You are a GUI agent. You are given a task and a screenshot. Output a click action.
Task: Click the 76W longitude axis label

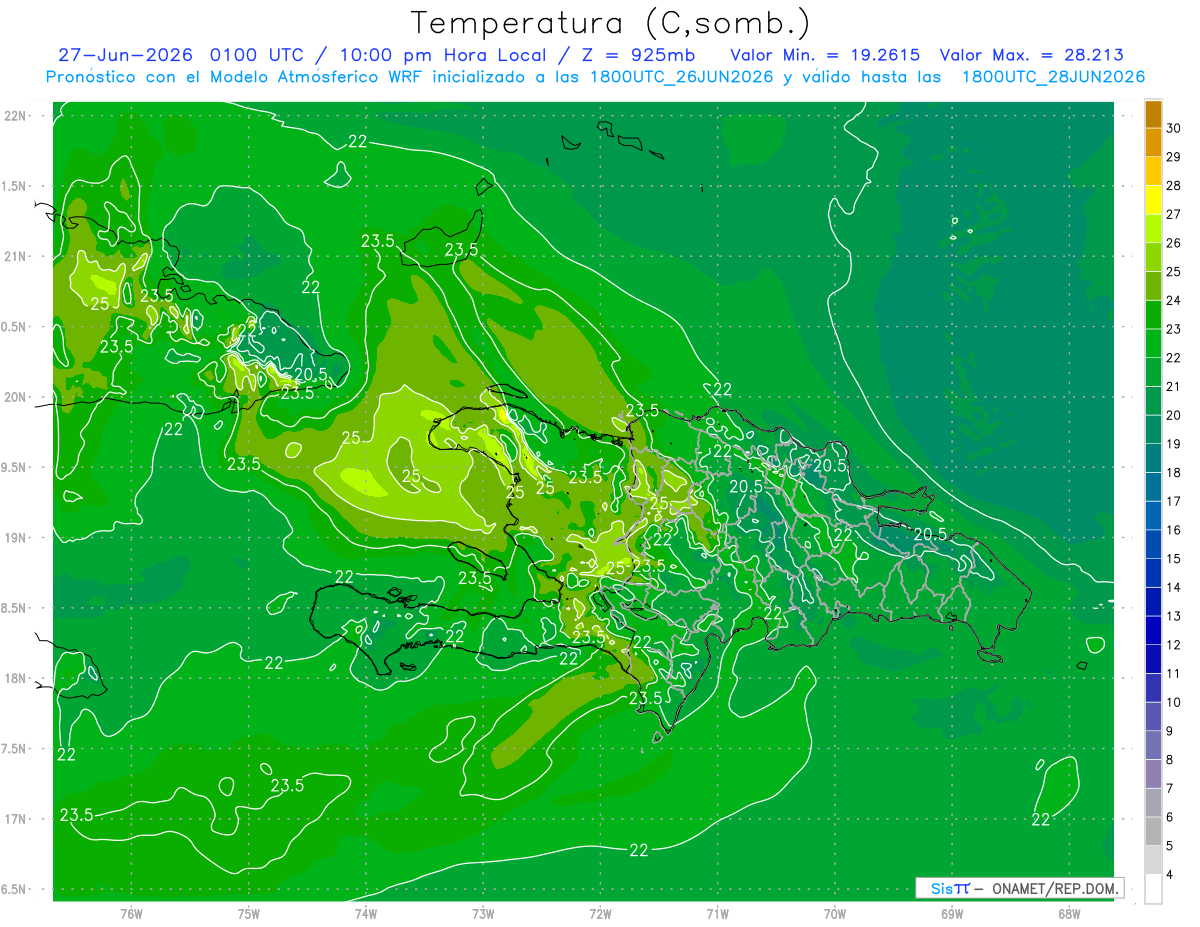pyautogui.click(x=131, y=912)
